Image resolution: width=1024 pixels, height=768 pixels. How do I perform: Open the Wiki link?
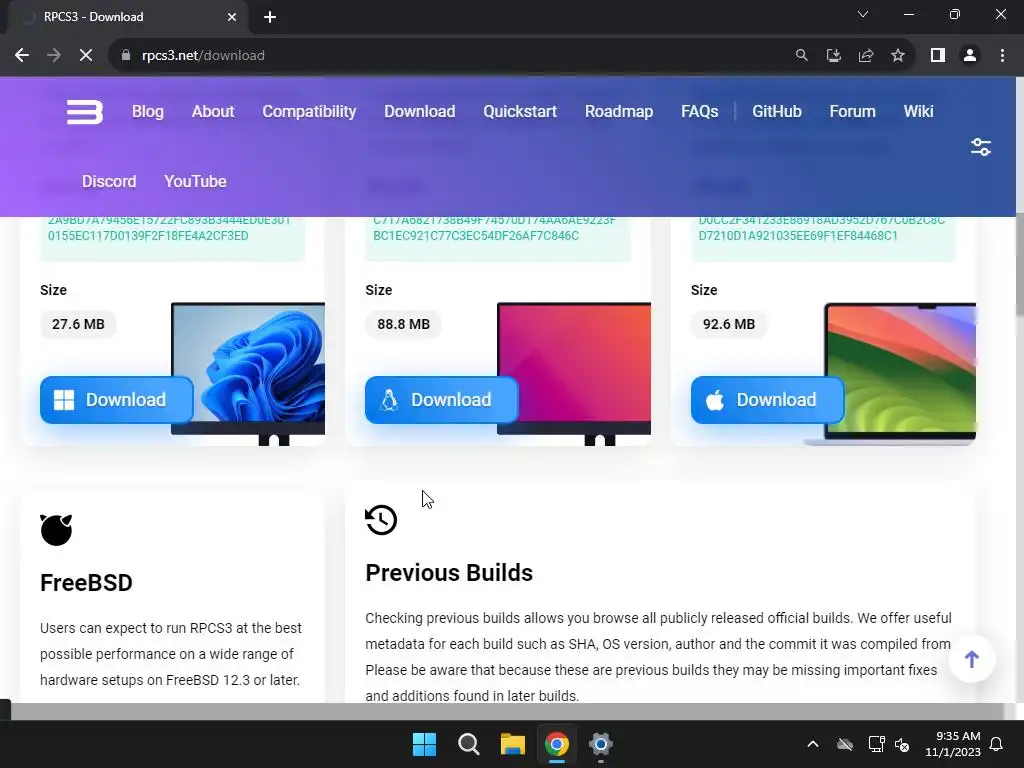click(x=918, y=112)
